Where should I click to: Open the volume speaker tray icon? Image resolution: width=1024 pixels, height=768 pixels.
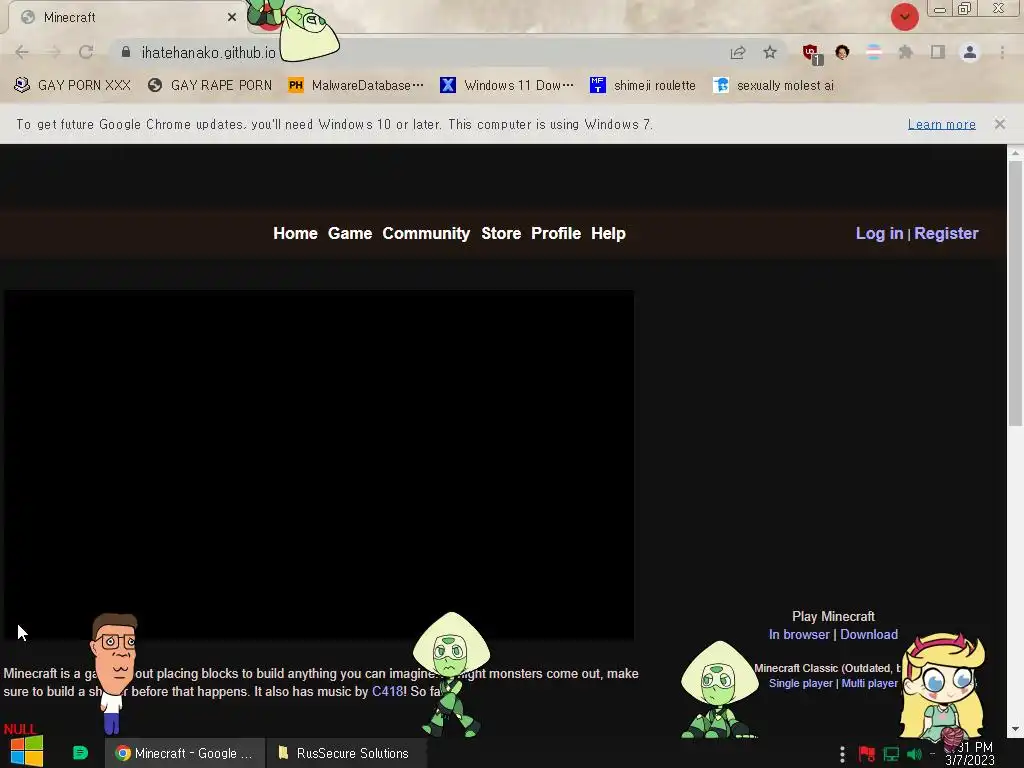click(914, 754)
